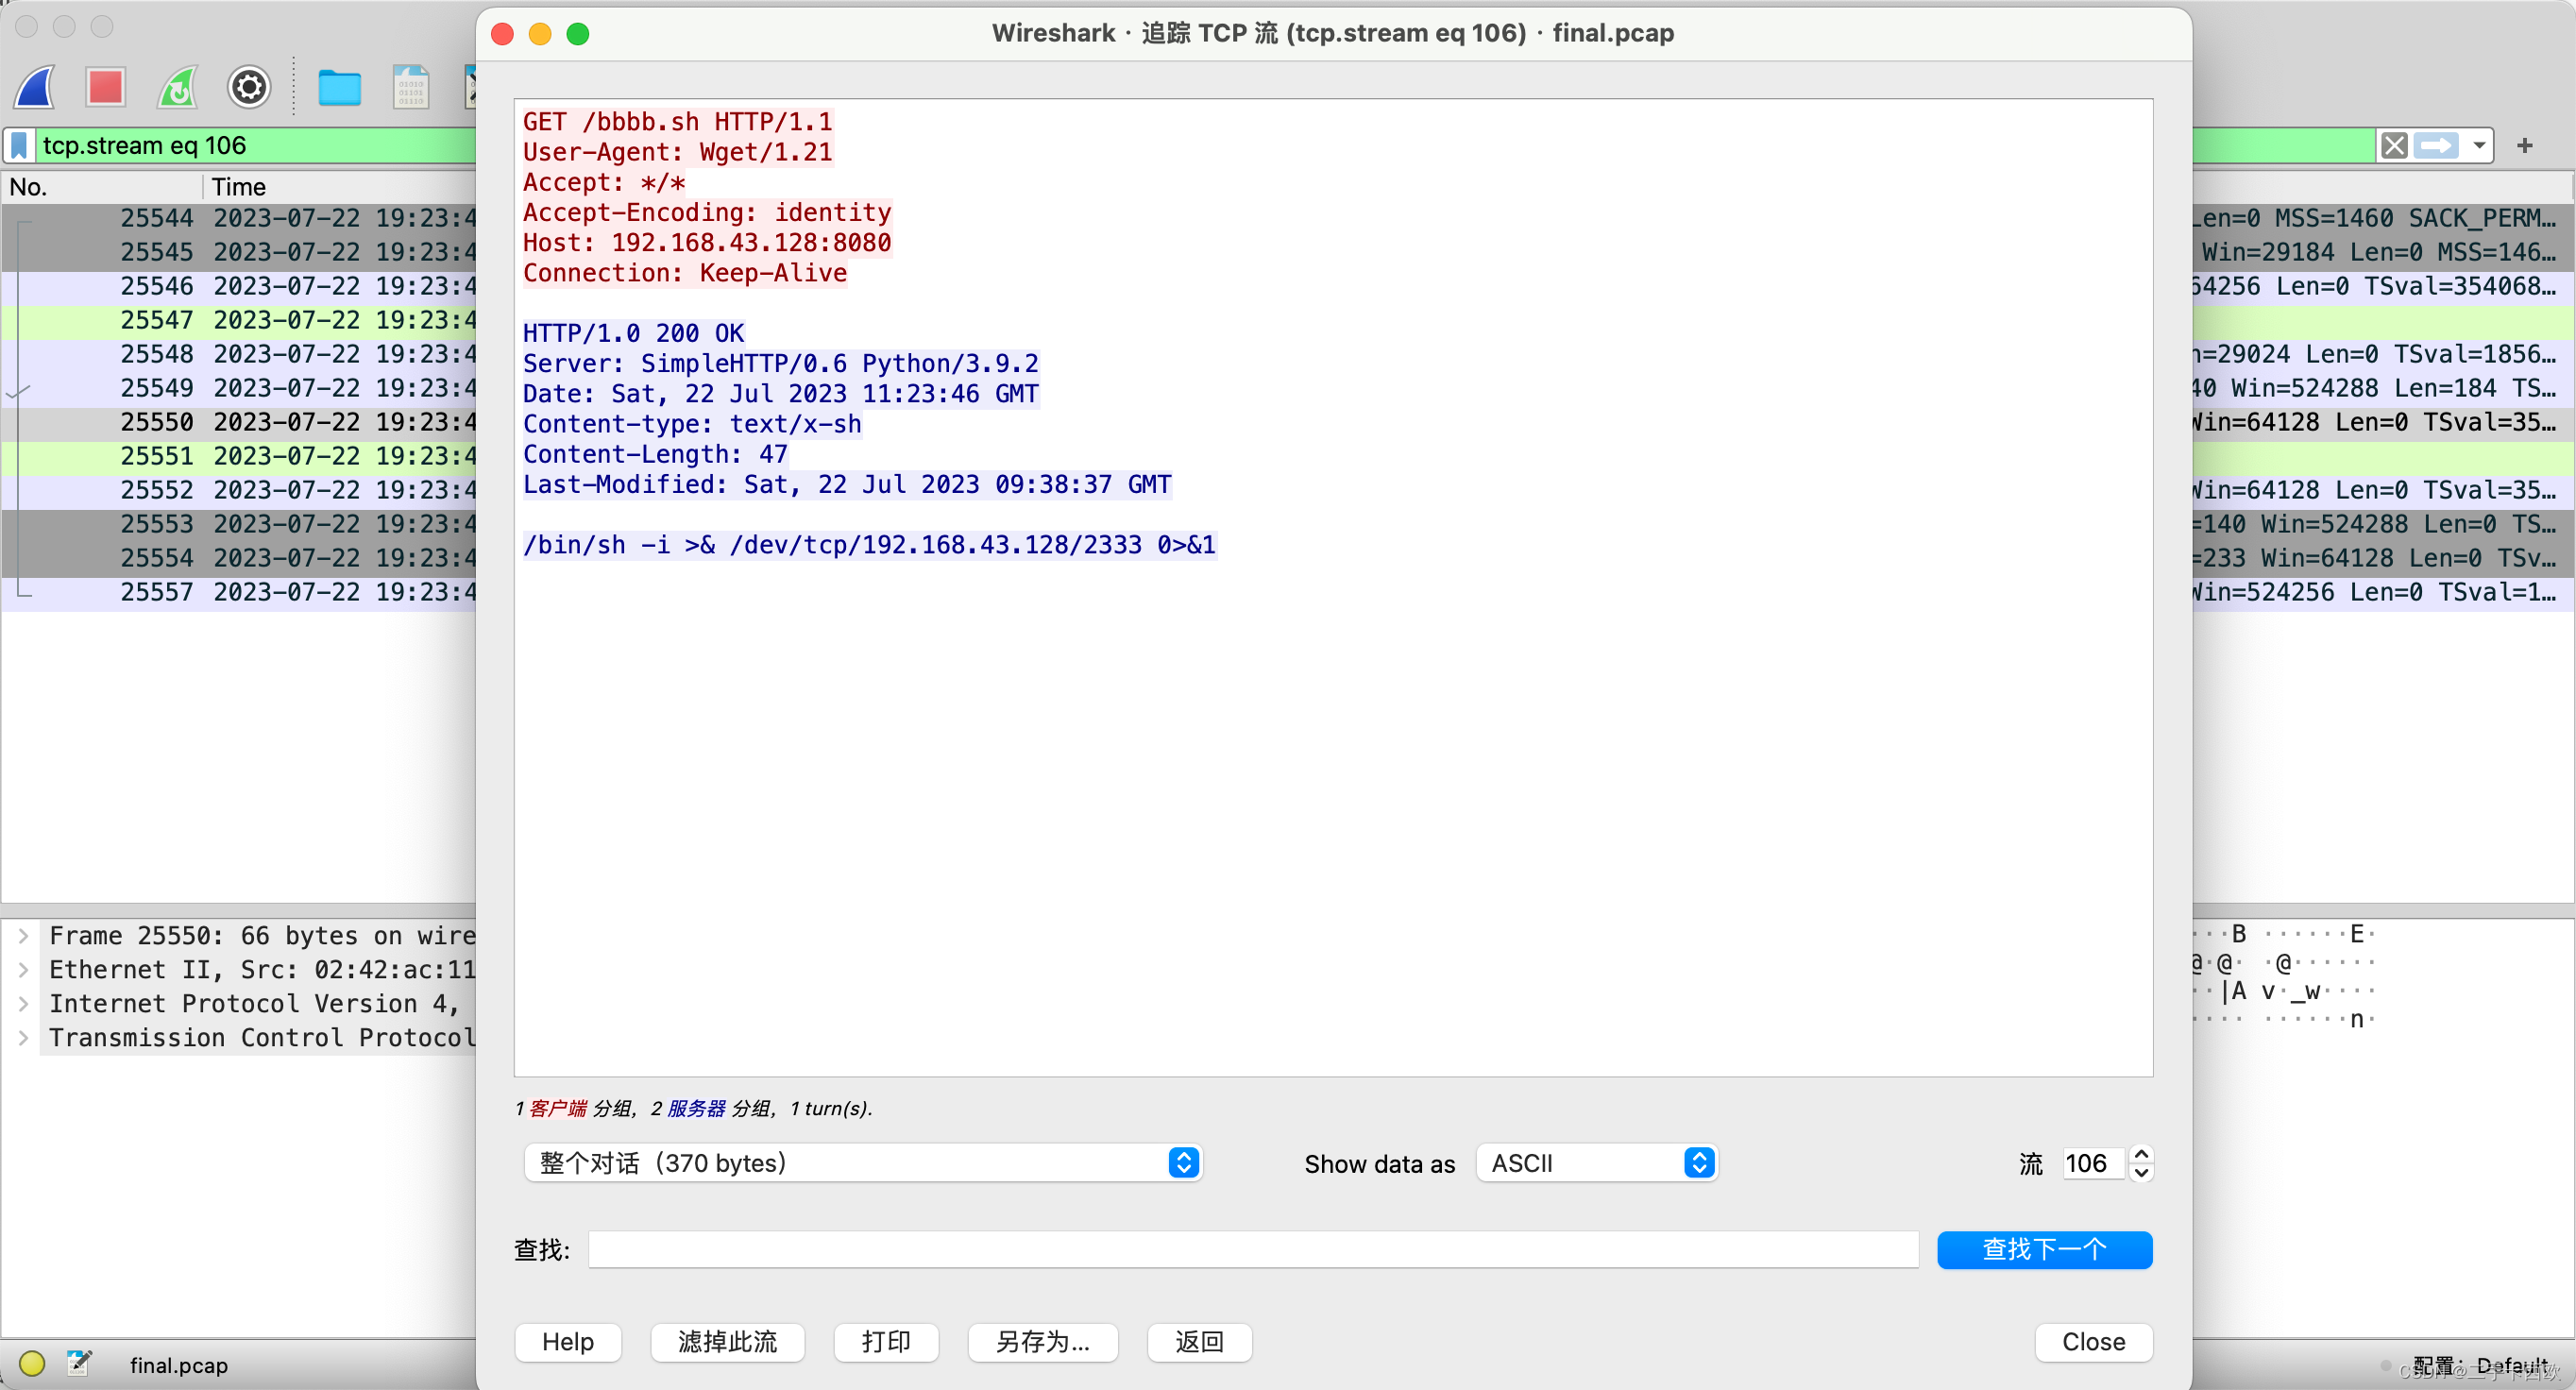Apply display filter with arrow icon
This screenshot has width=2576, height=1390.
(x=2436, y=146)
